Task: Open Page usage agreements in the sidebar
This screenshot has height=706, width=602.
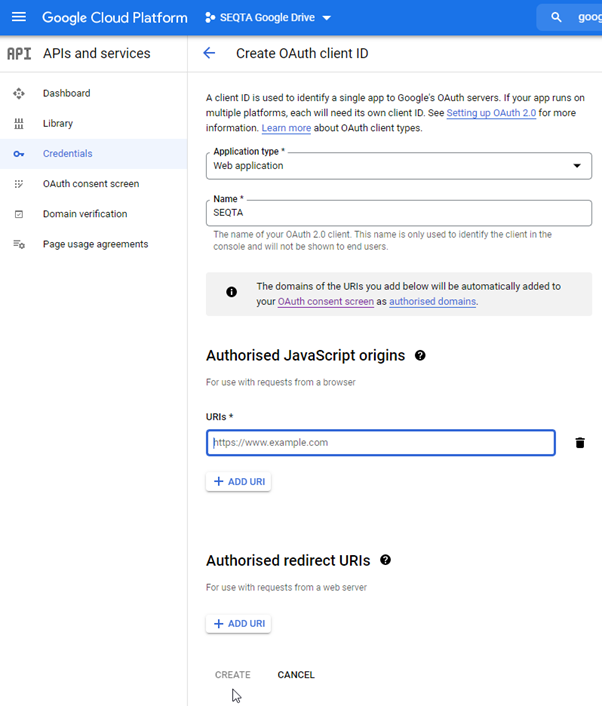Action: click(x=94, y=244)
